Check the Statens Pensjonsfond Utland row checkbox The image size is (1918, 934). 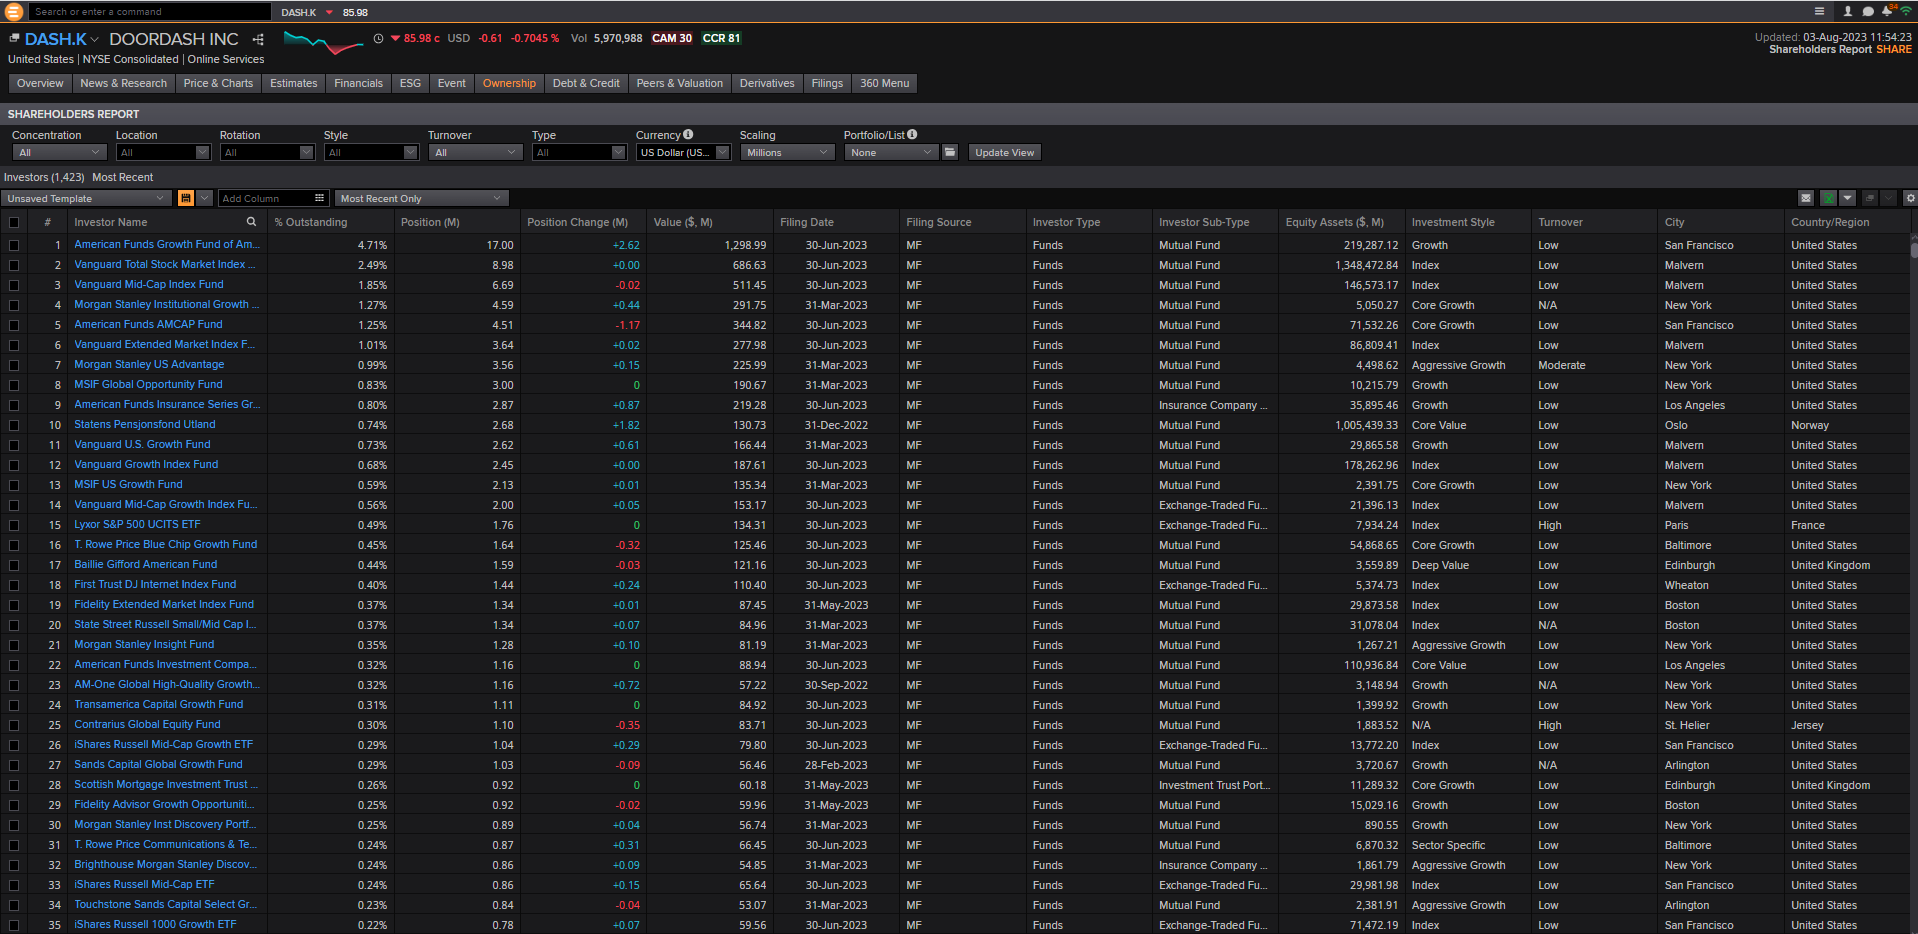pyautogui.click(x=14, y=425)
